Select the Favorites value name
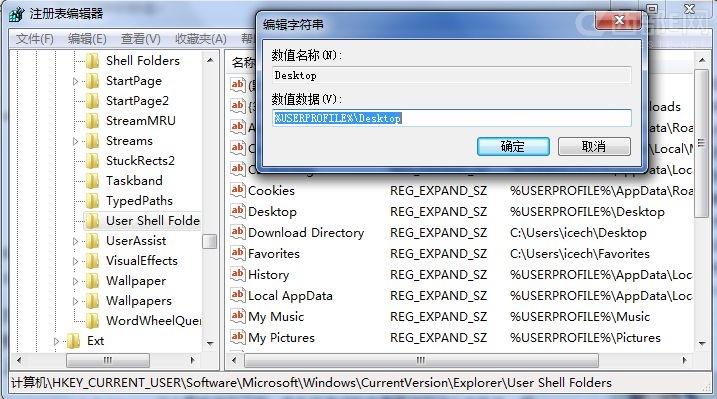This screenshot has height=399, width=717. tap(274, 253)
